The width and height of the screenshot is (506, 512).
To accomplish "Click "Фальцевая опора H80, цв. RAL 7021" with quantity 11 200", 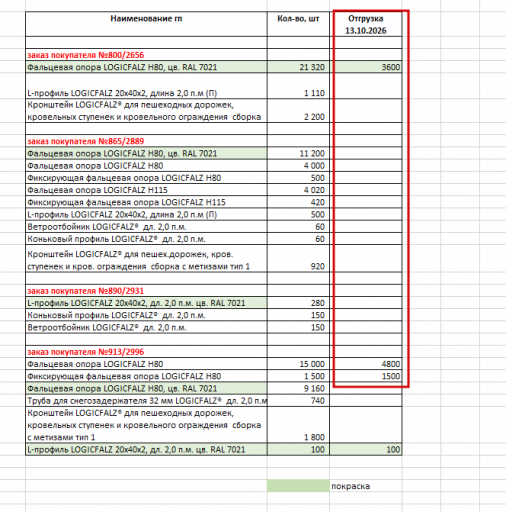I will (146, 153).
